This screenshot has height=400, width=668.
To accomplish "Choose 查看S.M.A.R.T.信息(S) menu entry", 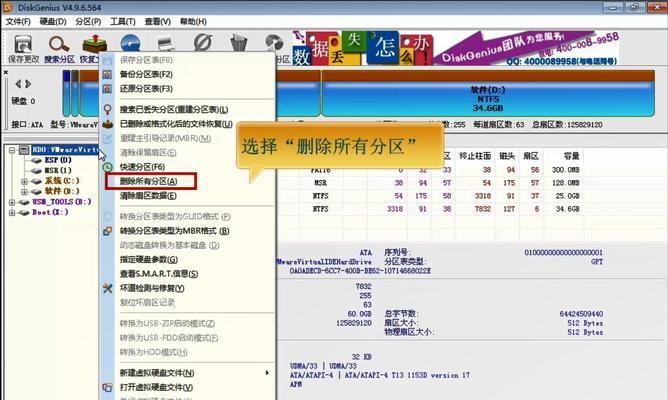I will (159, 273).
